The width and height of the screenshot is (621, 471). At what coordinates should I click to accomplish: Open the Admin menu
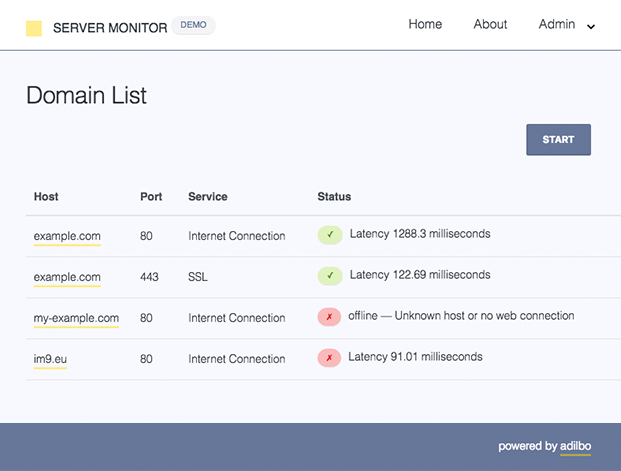[x=557, y=25]
